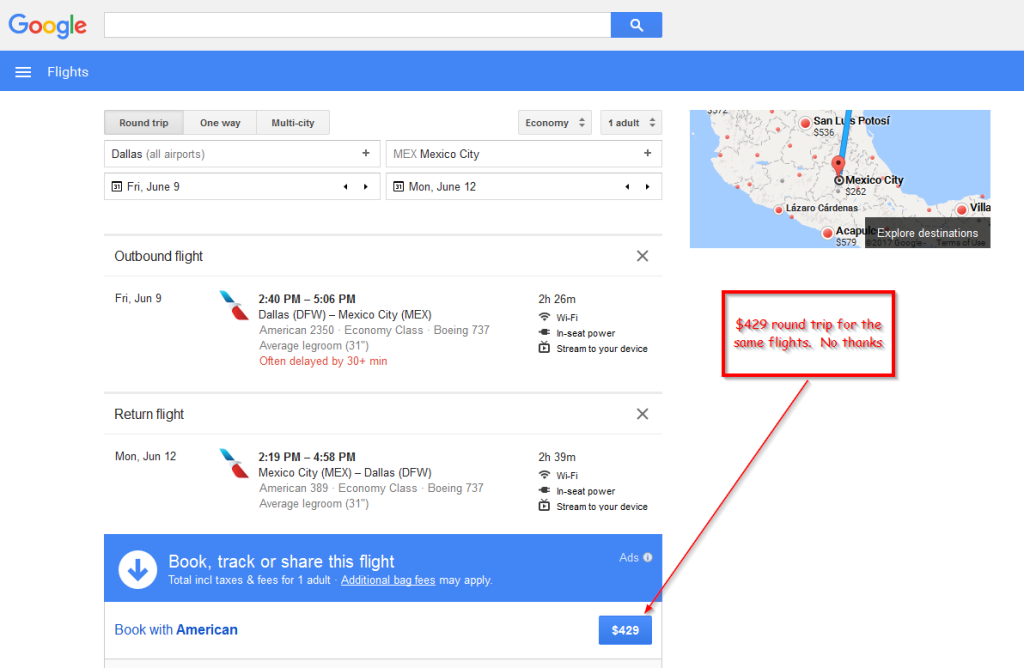
Task: Click the Explore destinations button on map
Action: pyautogui.click(x=927, y=233)
